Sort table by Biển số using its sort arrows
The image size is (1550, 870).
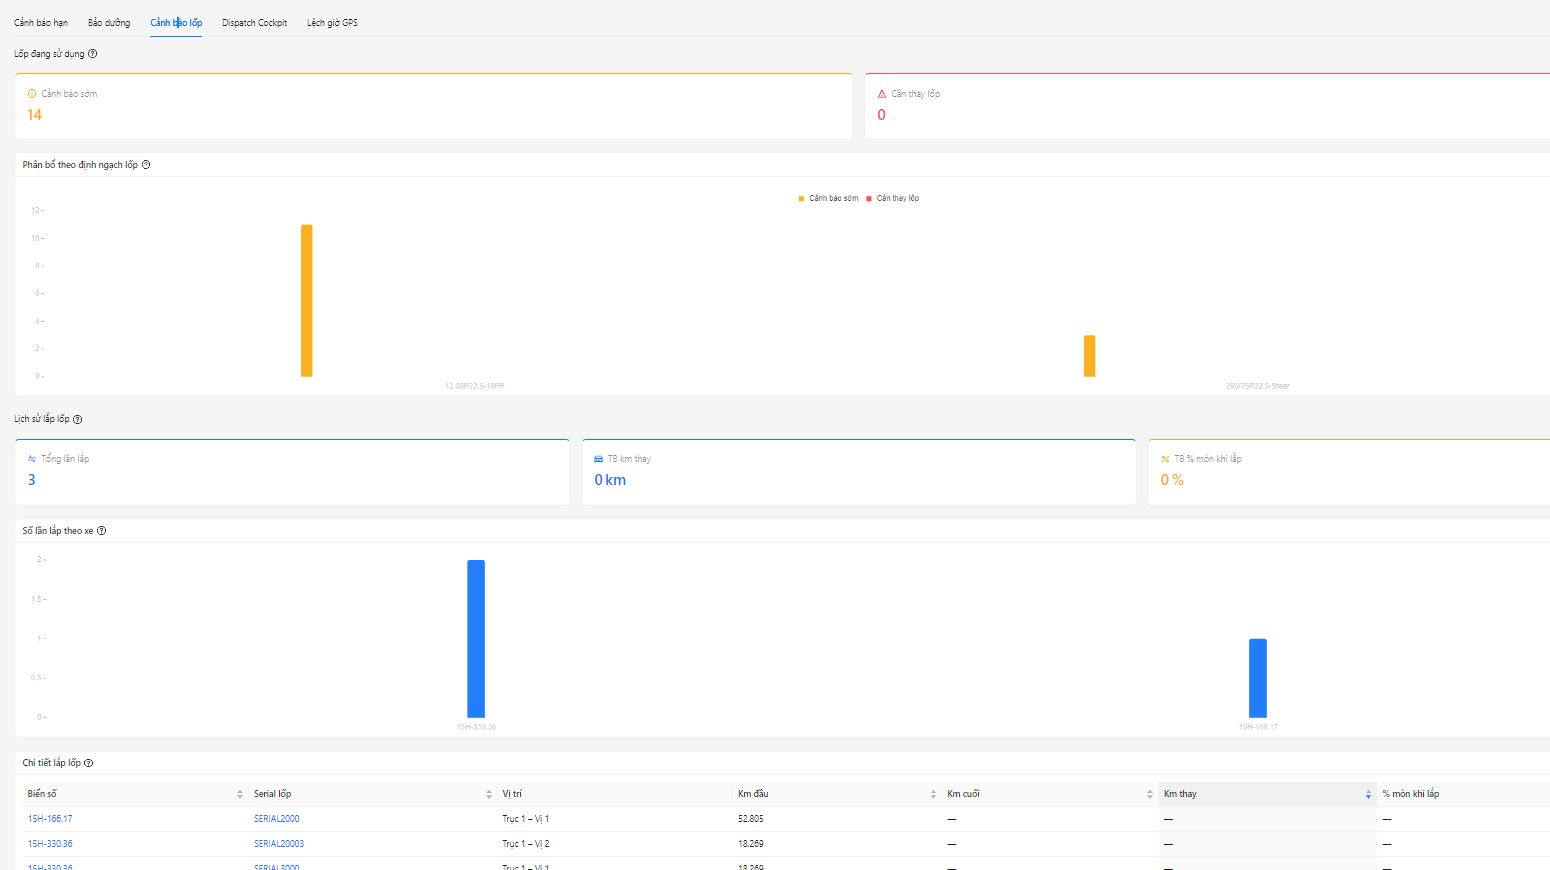click(240, 794)
